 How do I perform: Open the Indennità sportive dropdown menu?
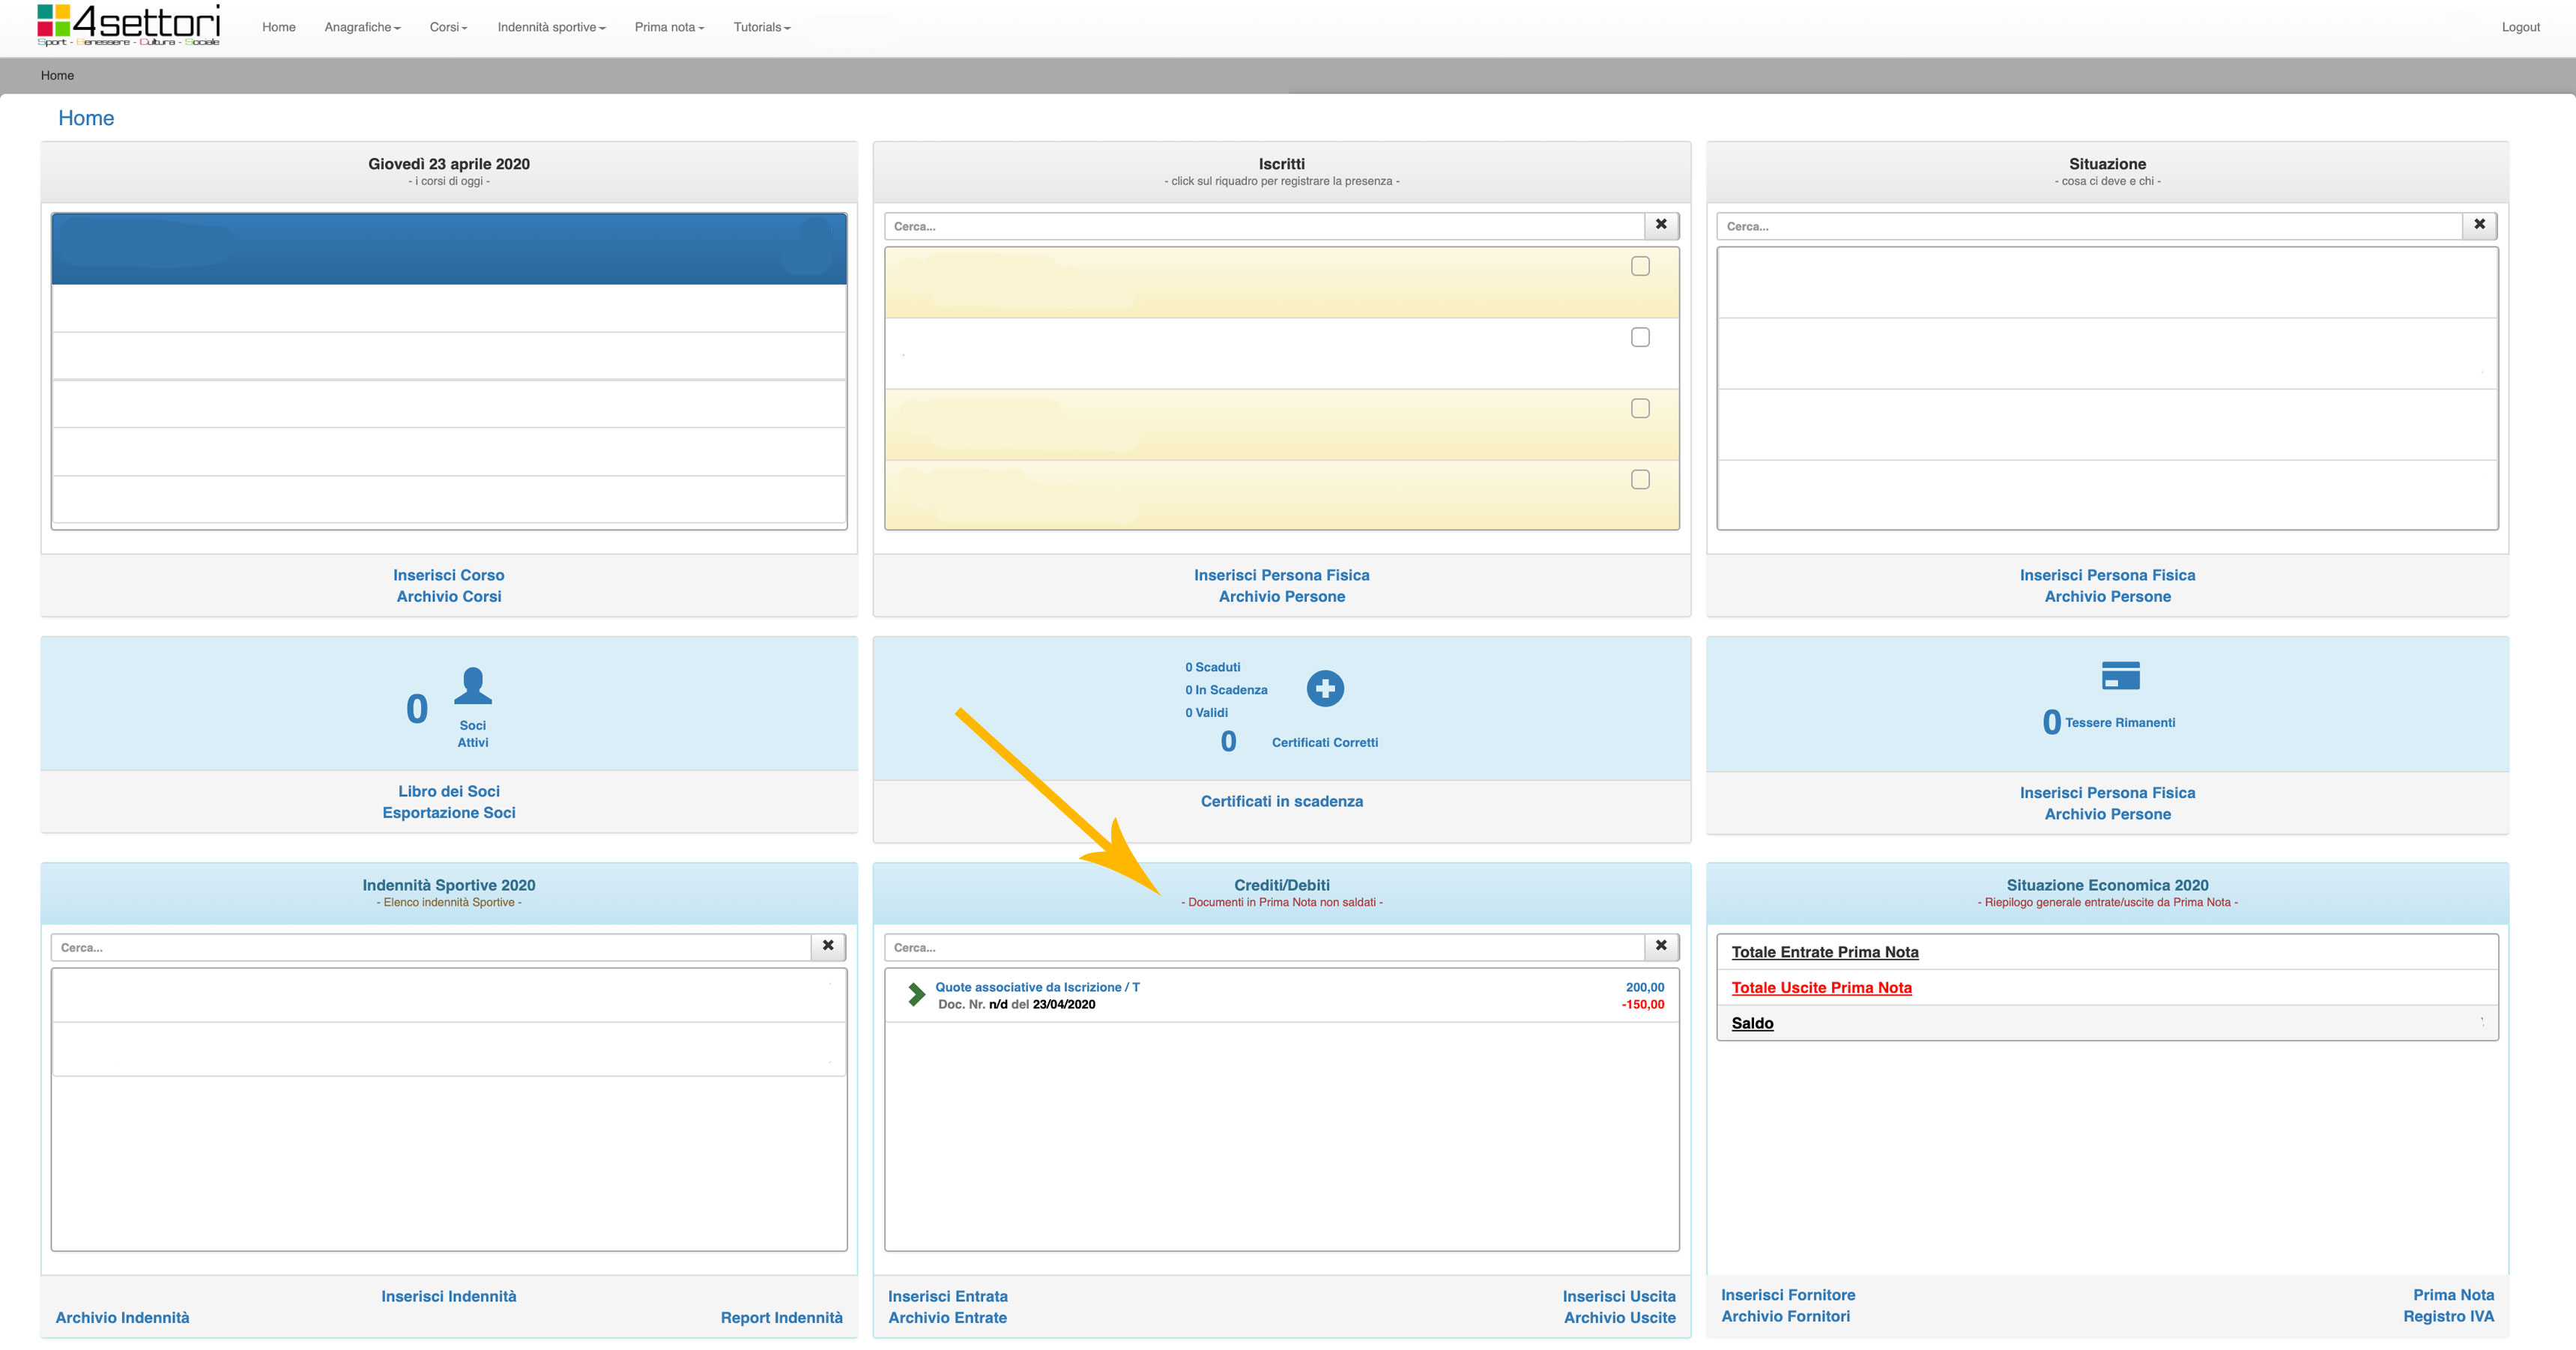551,27
